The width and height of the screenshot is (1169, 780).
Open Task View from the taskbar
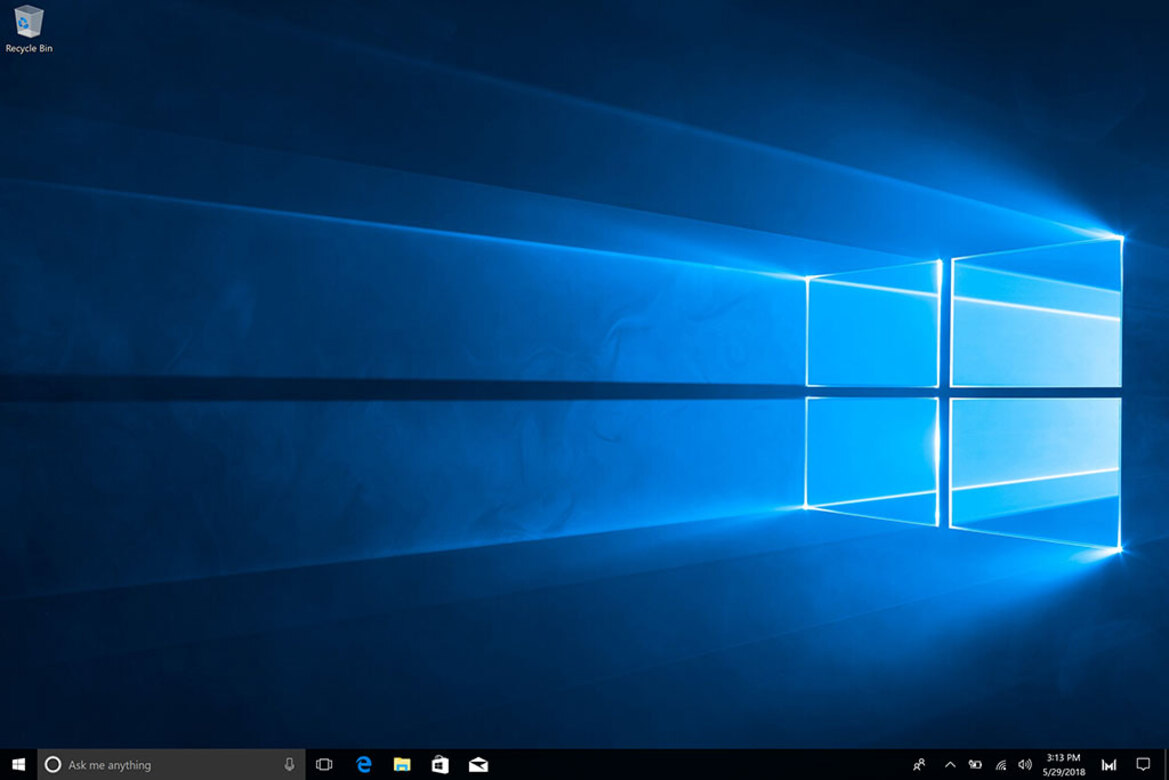pos(324,764)
